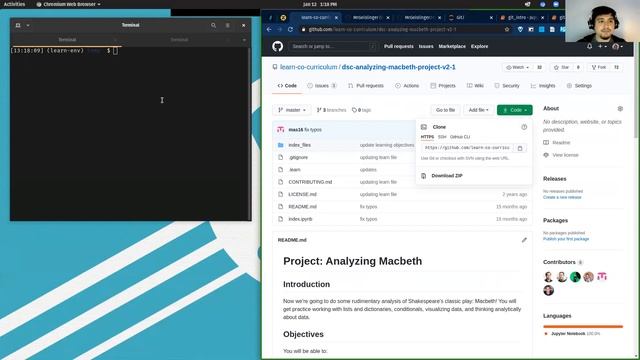Open Activities in the top bar
640x360 pixels.
(14, 4)
